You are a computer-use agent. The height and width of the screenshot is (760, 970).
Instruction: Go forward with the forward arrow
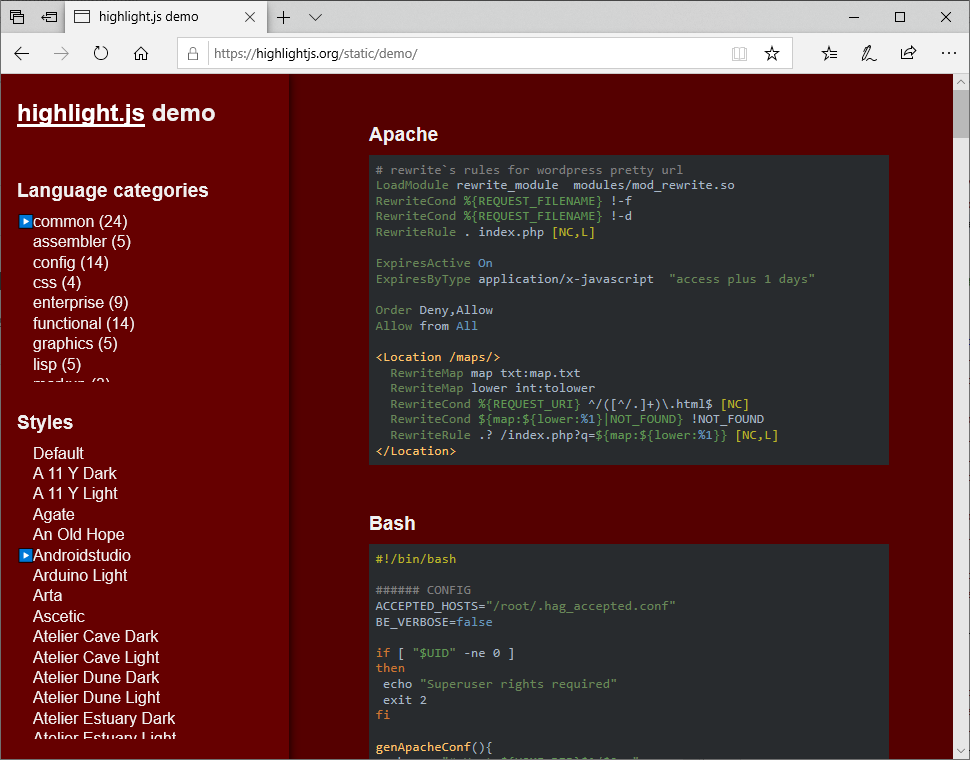coord(61,54)
